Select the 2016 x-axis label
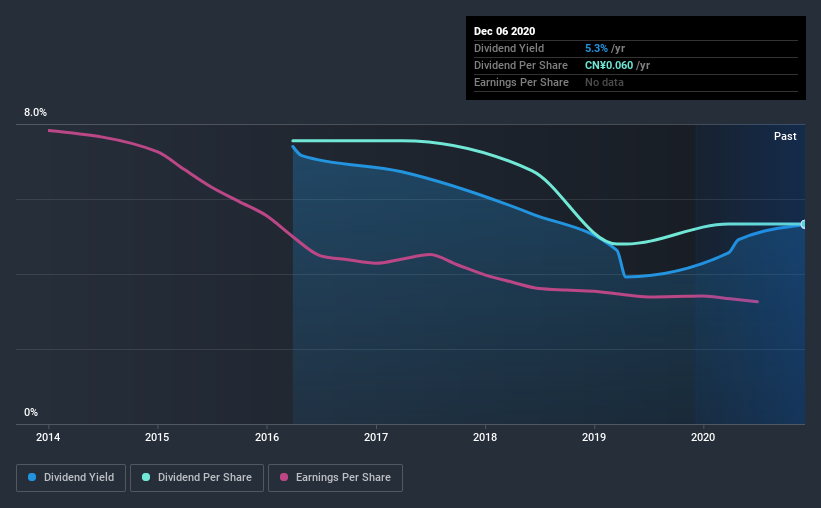 click(267, 437)
